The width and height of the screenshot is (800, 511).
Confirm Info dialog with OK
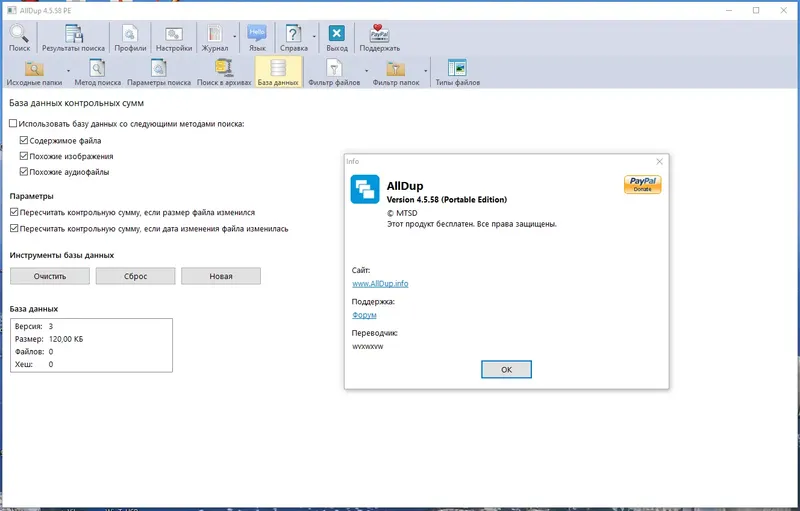pos(506,370)
